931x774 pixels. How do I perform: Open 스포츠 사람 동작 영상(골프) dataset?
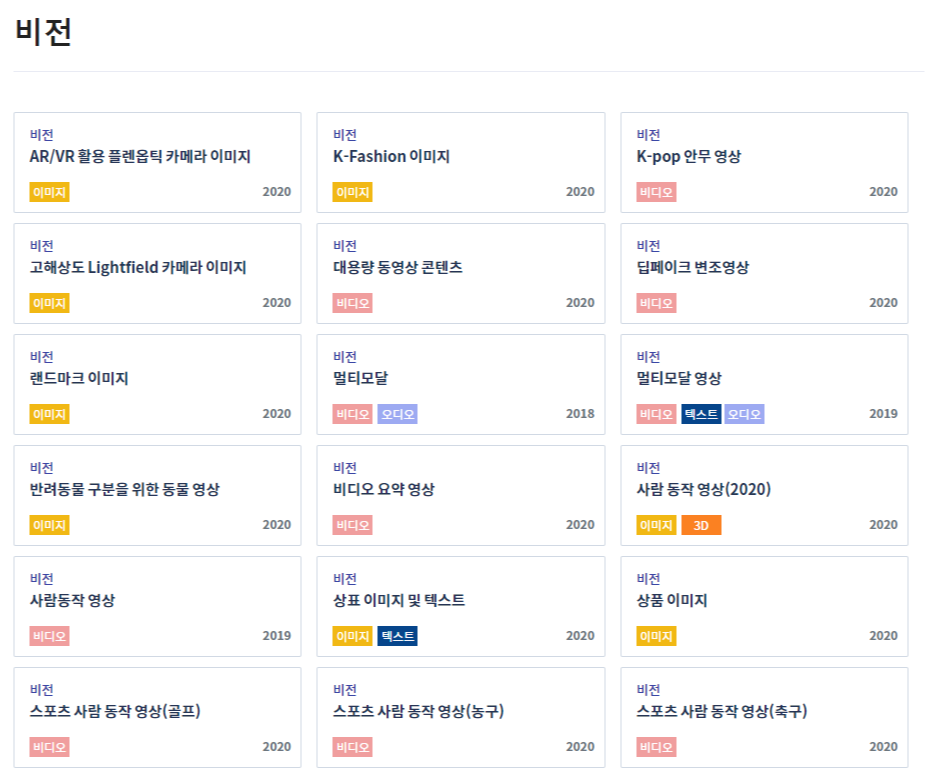coord(115,712)
